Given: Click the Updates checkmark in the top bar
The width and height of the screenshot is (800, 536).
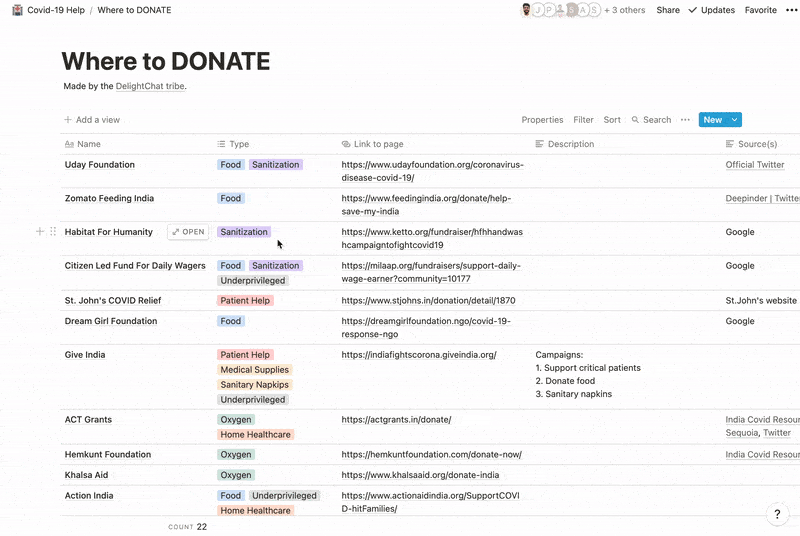Looking at the screenshot, I should point(693,10).
